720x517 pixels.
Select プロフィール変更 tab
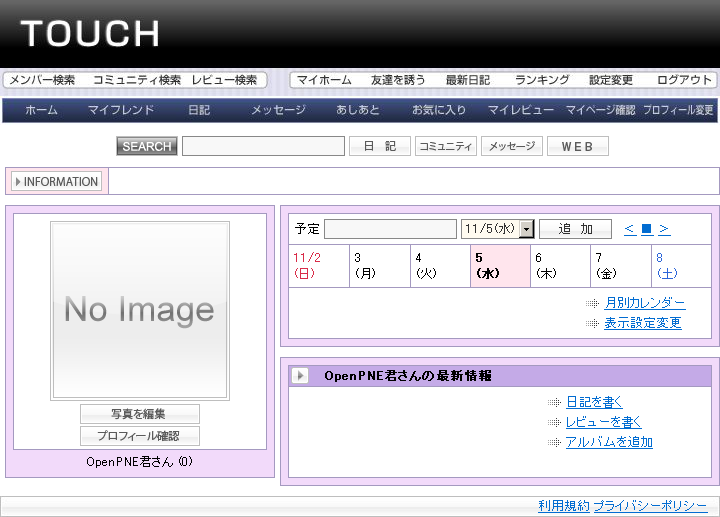678,110
